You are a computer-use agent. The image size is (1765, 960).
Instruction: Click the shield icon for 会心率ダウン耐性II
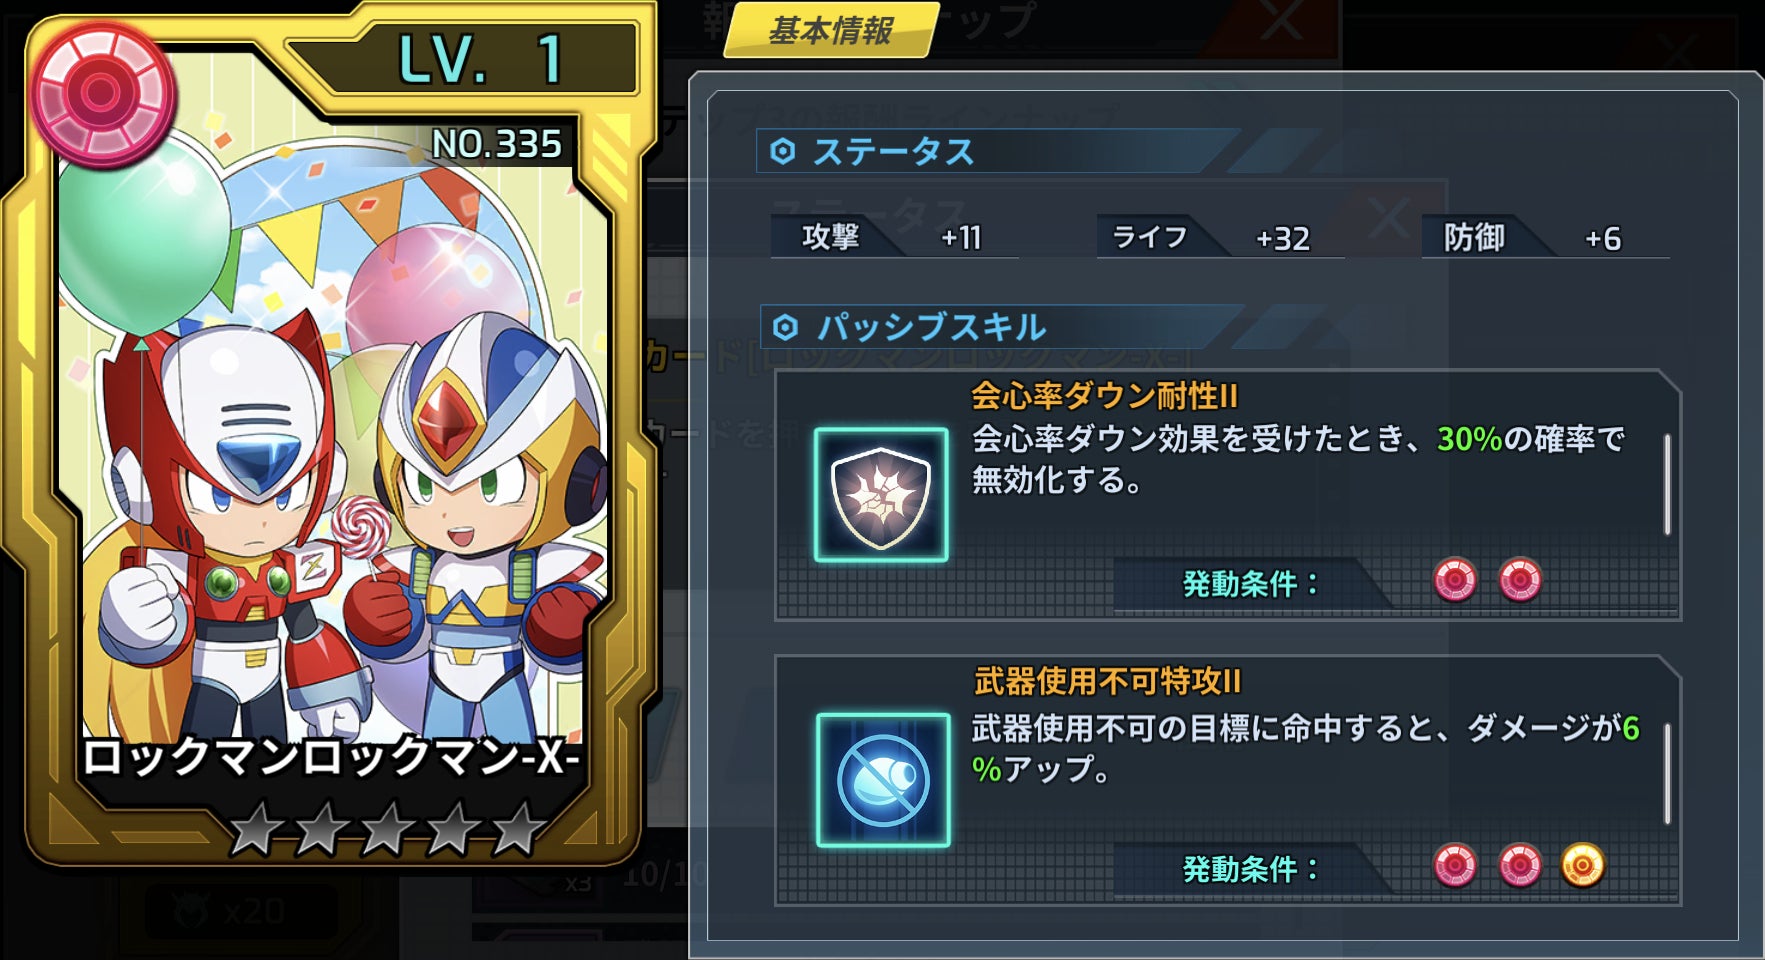(881, 495)
